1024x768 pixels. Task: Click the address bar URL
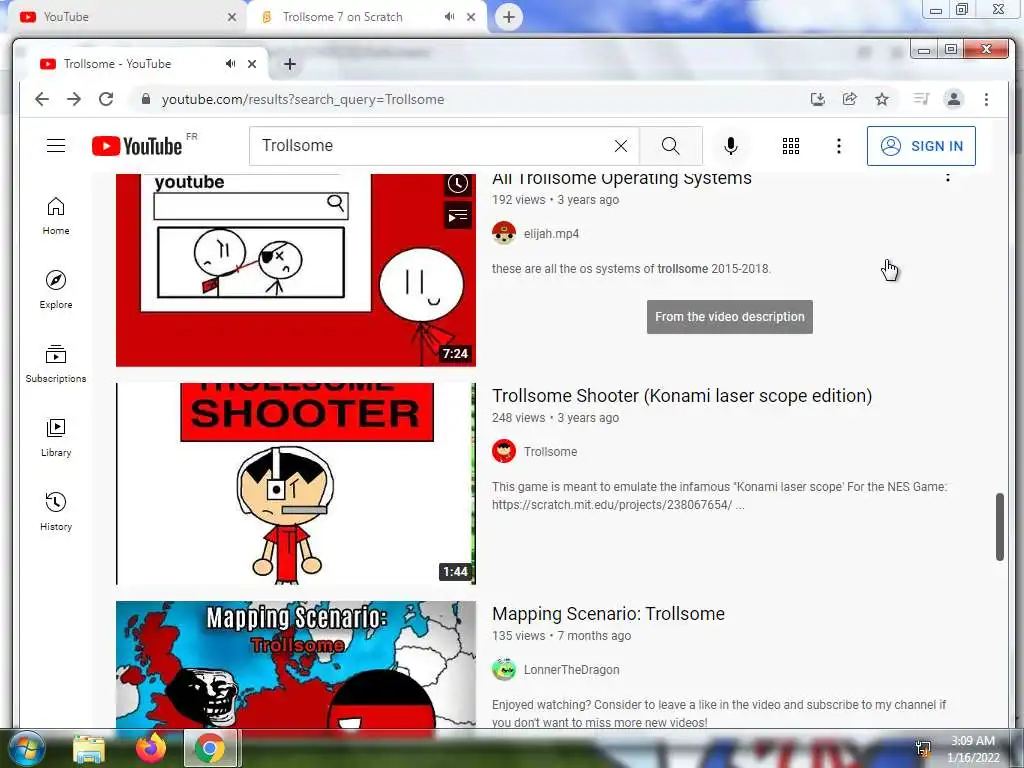[303, 99]
